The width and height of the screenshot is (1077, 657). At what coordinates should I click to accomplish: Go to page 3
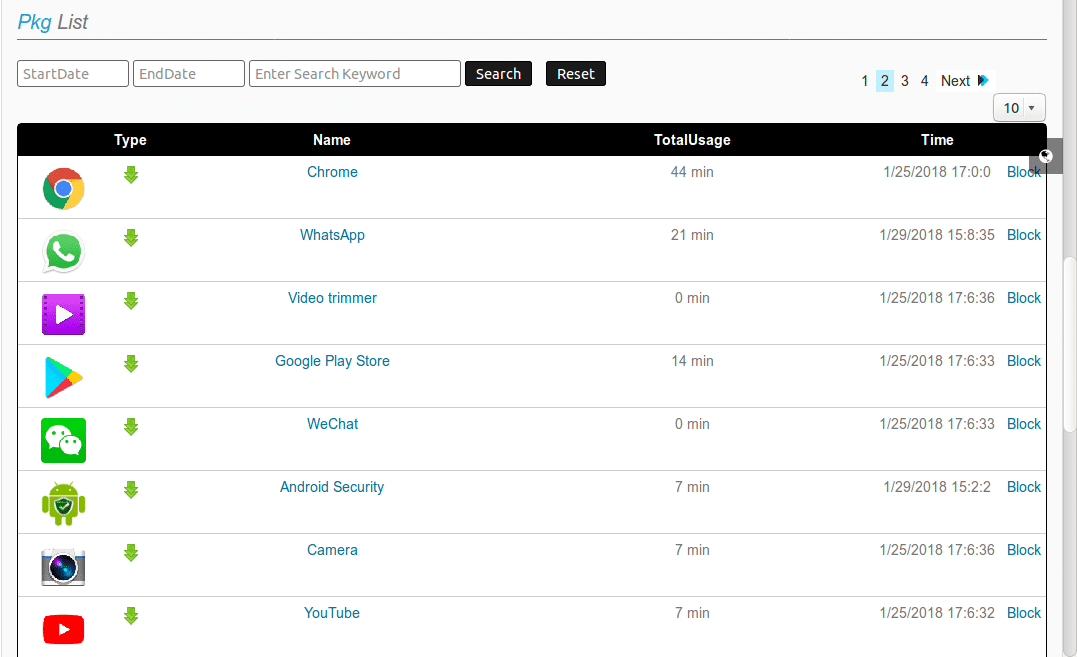905,81
